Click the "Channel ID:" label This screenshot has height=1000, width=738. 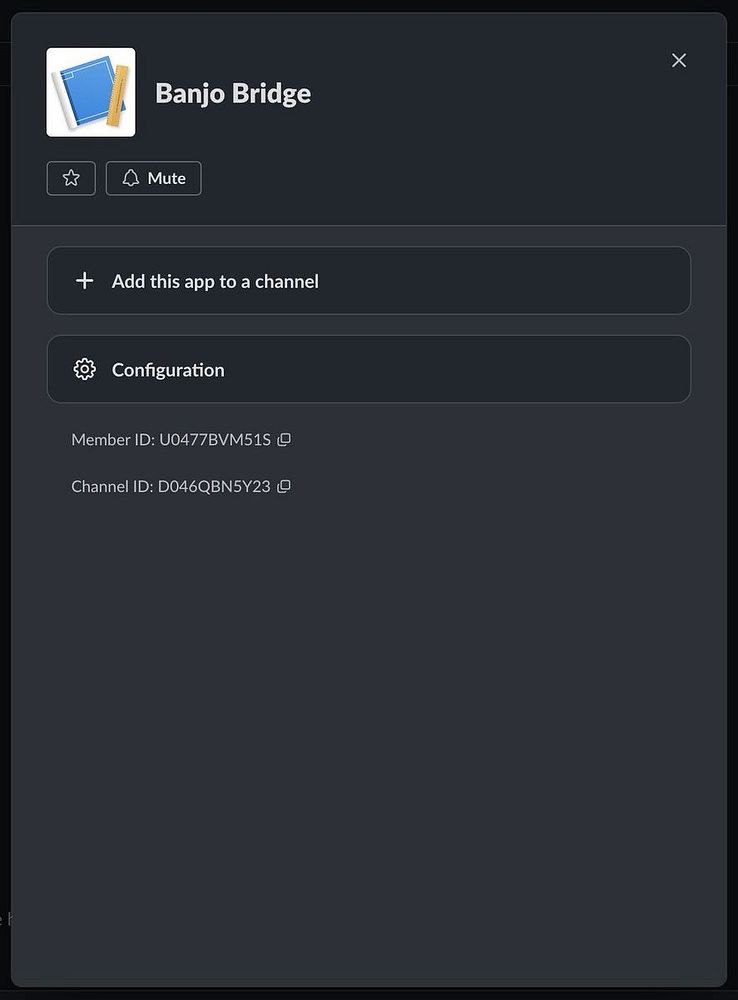(x=112, y=486)
